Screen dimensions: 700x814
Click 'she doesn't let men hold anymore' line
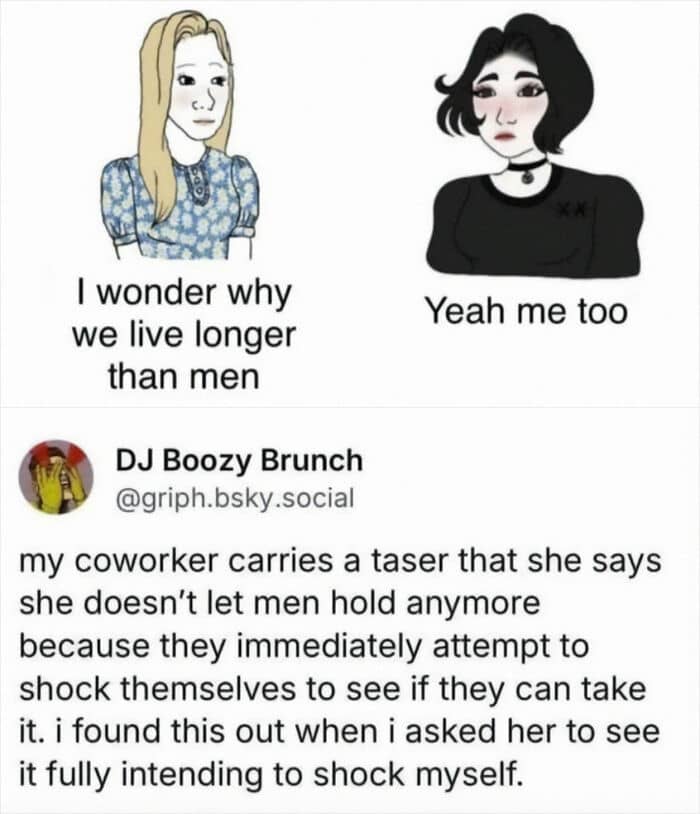(280, 604)
